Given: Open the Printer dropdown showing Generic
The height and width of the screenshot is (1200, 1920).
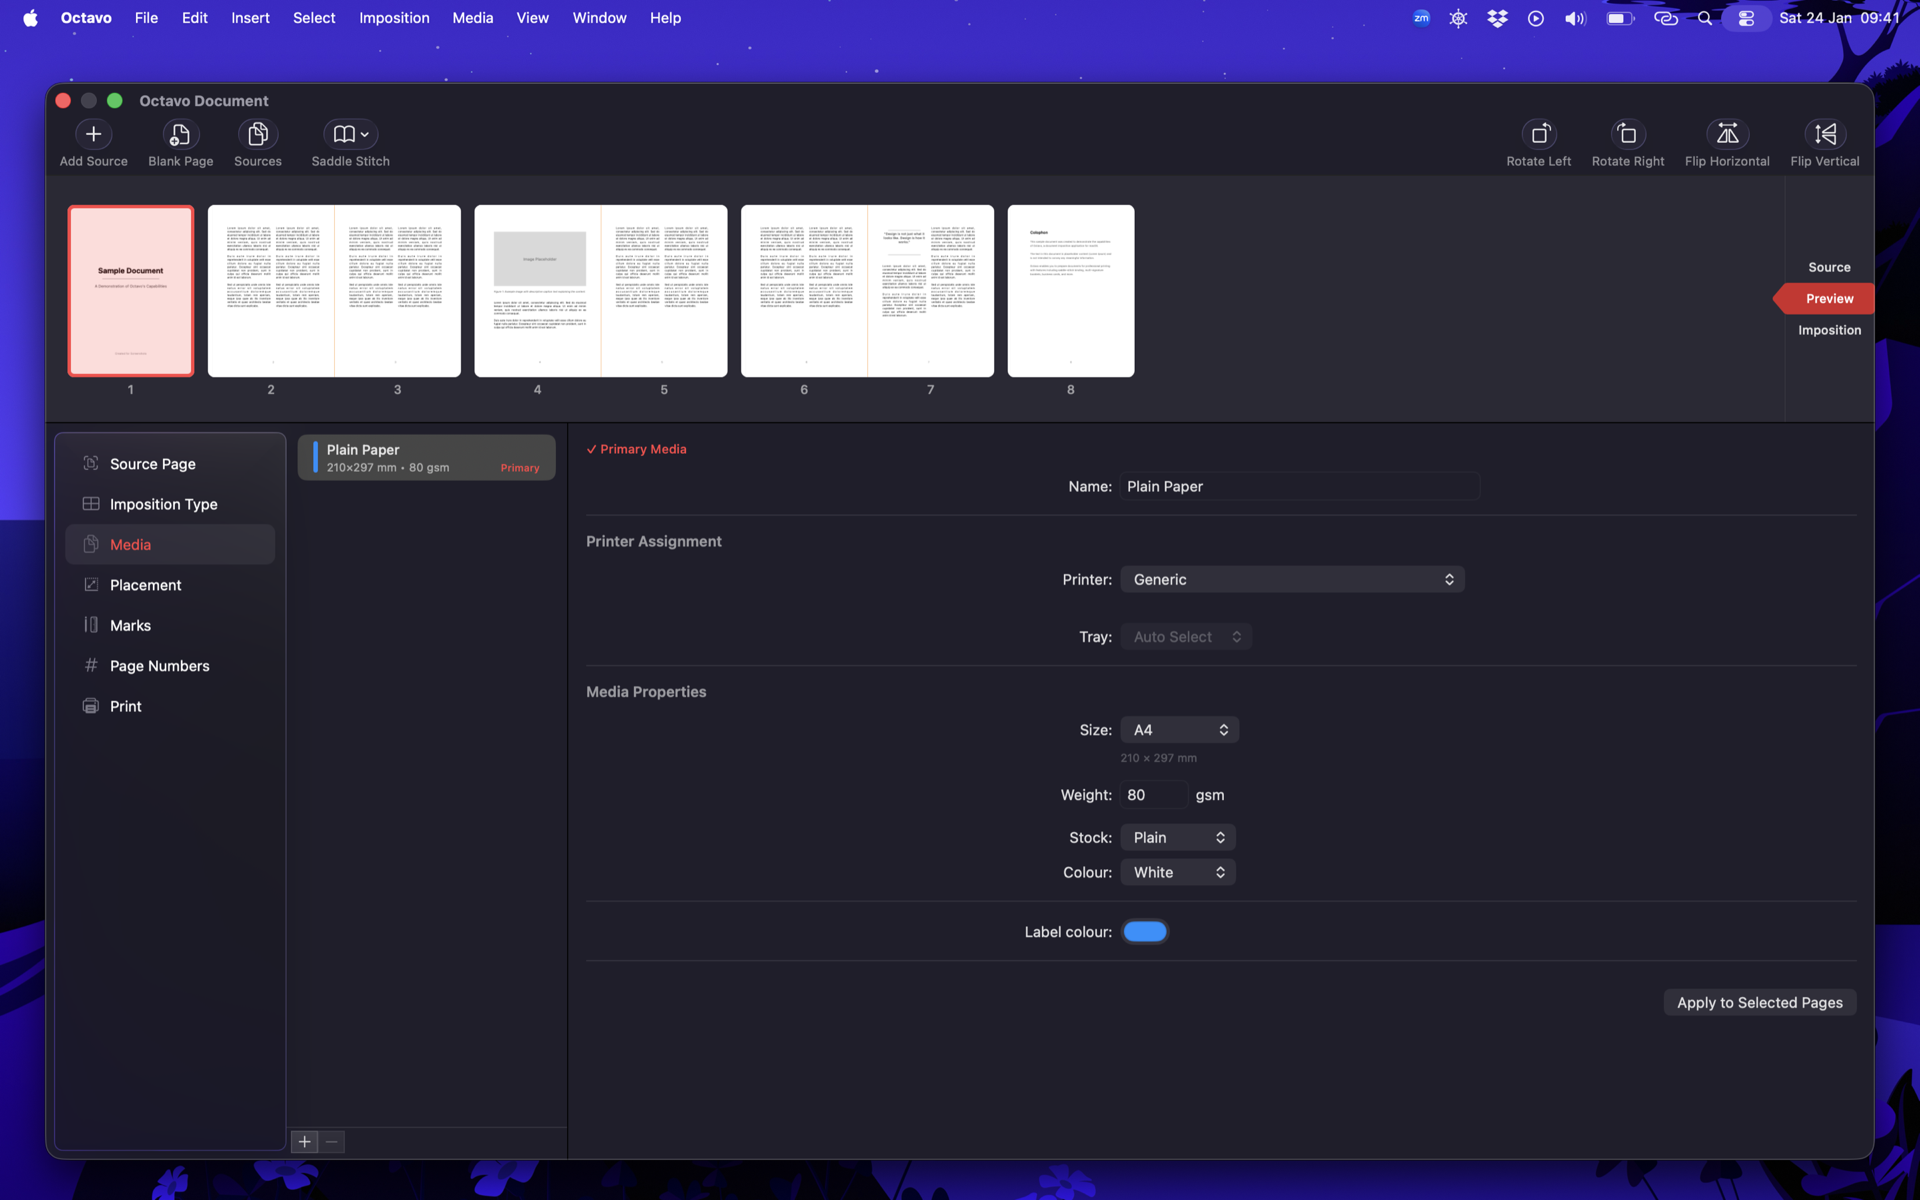Looking at the screenshot, I should point(1291,579).
